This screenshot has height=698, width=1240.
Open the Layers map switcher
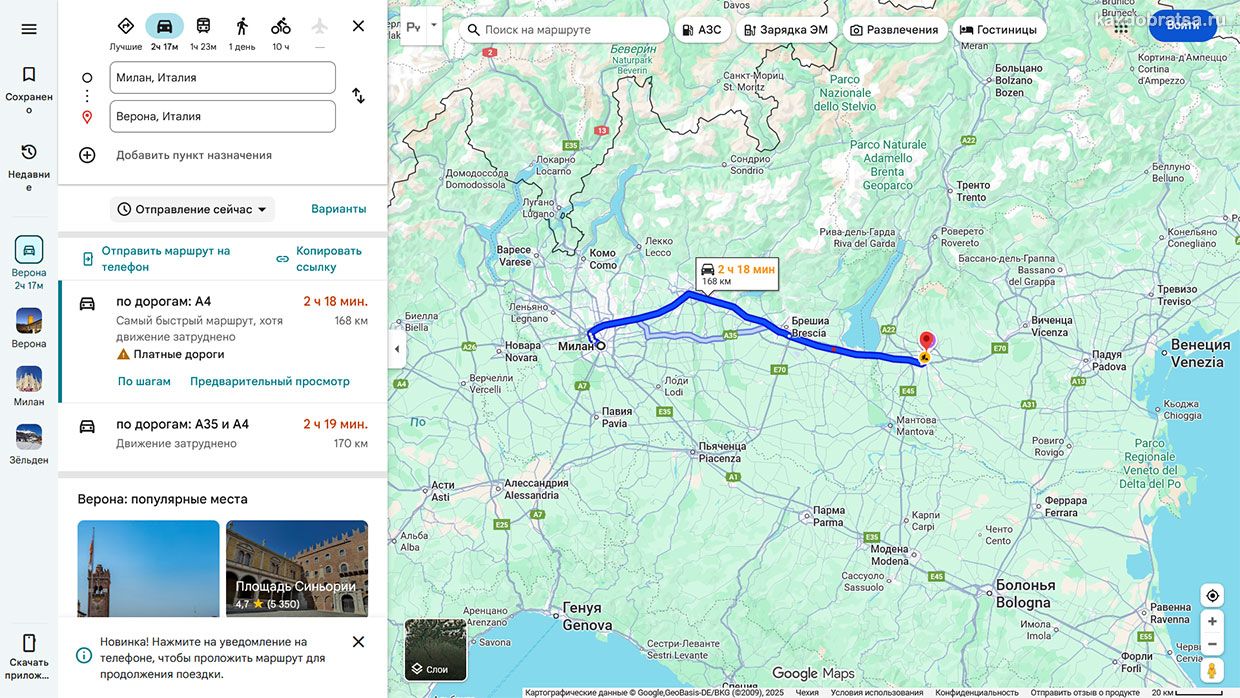click(436, 650)
